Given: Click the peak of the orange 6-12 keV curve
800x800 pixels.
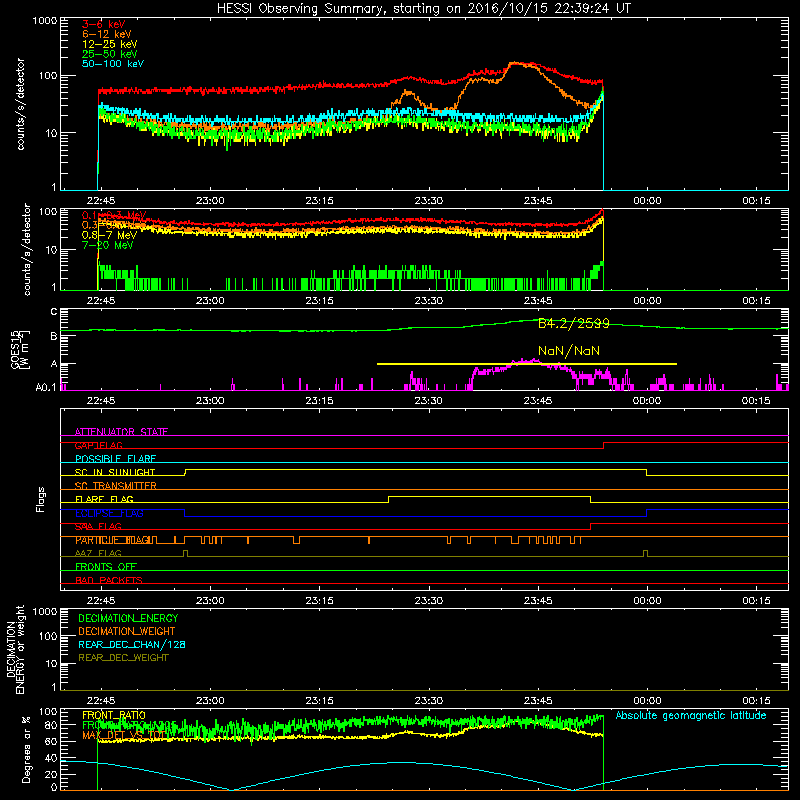Looking at the screenshot, I should (515, 64).
